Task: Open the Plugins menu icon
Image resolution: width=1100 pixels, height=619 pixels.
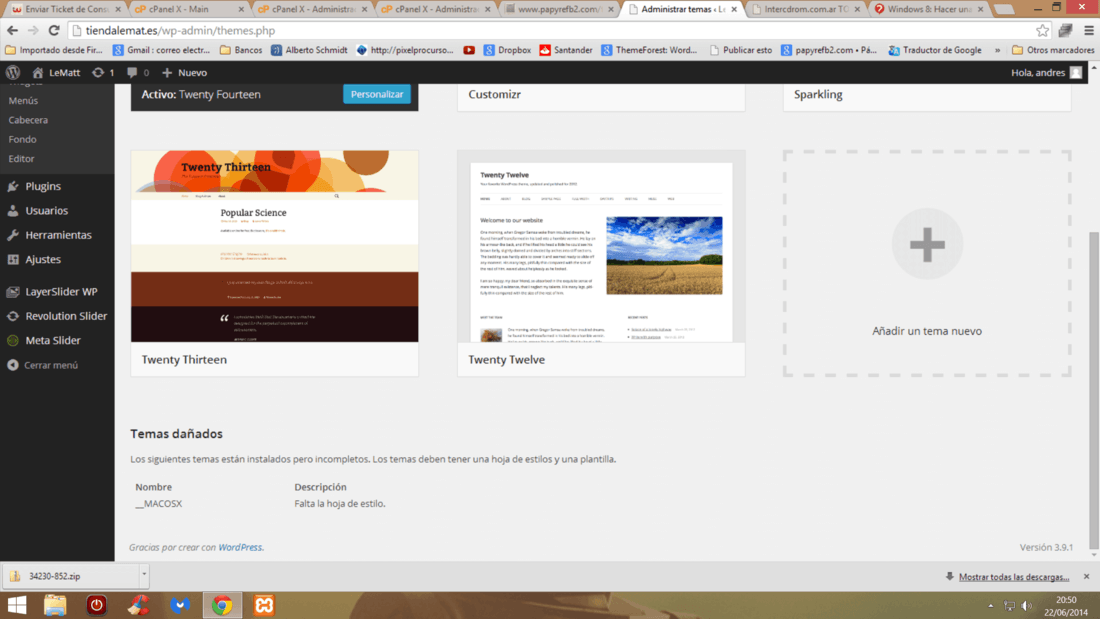Action: [13, 186]
